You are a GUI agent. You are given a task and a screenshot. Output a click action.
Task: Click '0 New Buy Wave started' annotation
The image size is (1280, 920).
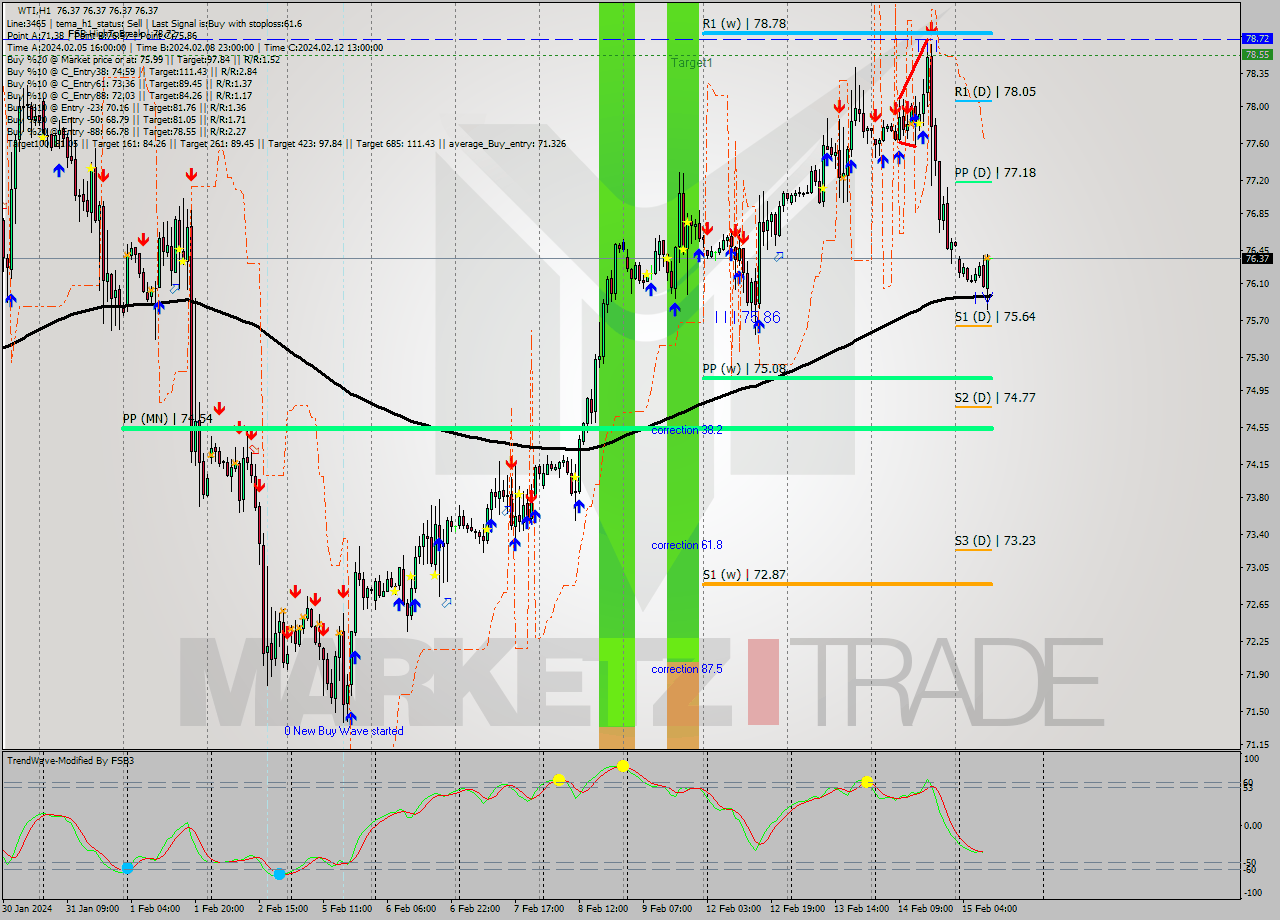tap(344, 731)
